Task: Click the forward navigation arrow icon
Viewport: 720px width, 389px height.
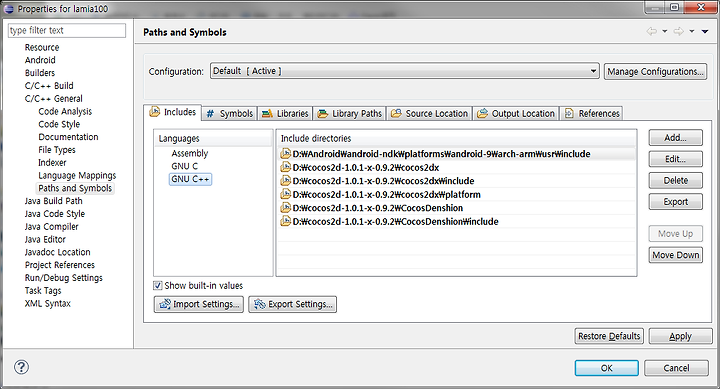Action: 679,31
